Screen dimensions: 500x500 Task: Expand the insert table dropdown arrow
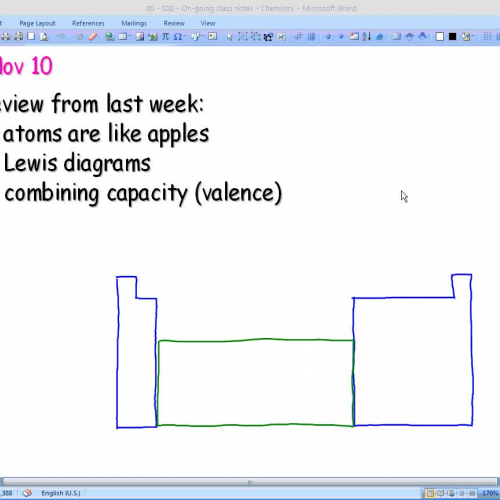pos(130,37)
